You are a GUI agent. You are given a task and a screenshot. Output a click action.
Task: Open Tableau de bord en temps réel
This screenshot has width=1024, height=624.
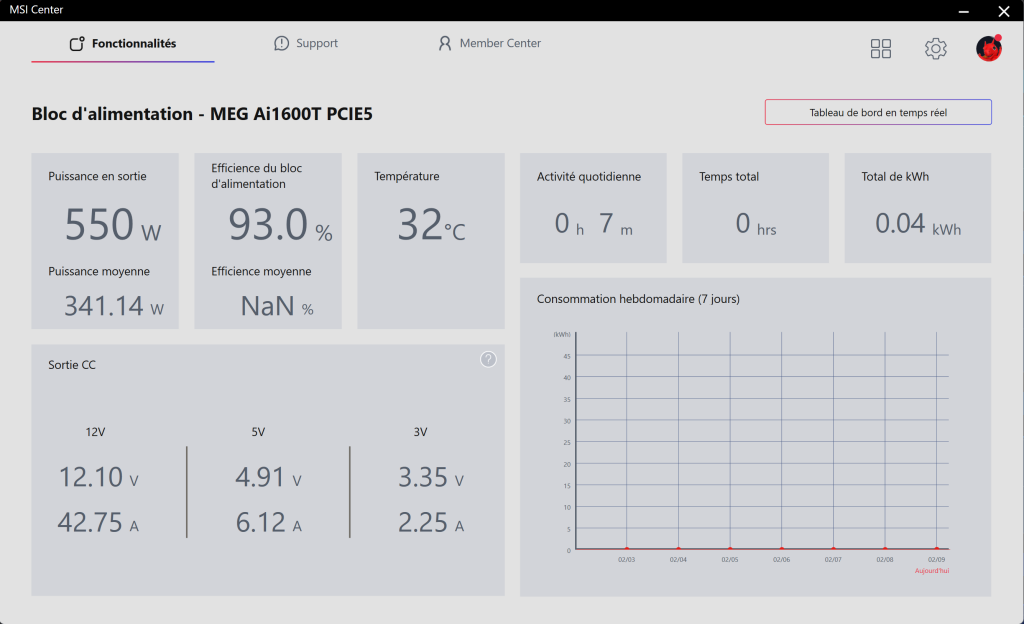[x=878, y=112]
